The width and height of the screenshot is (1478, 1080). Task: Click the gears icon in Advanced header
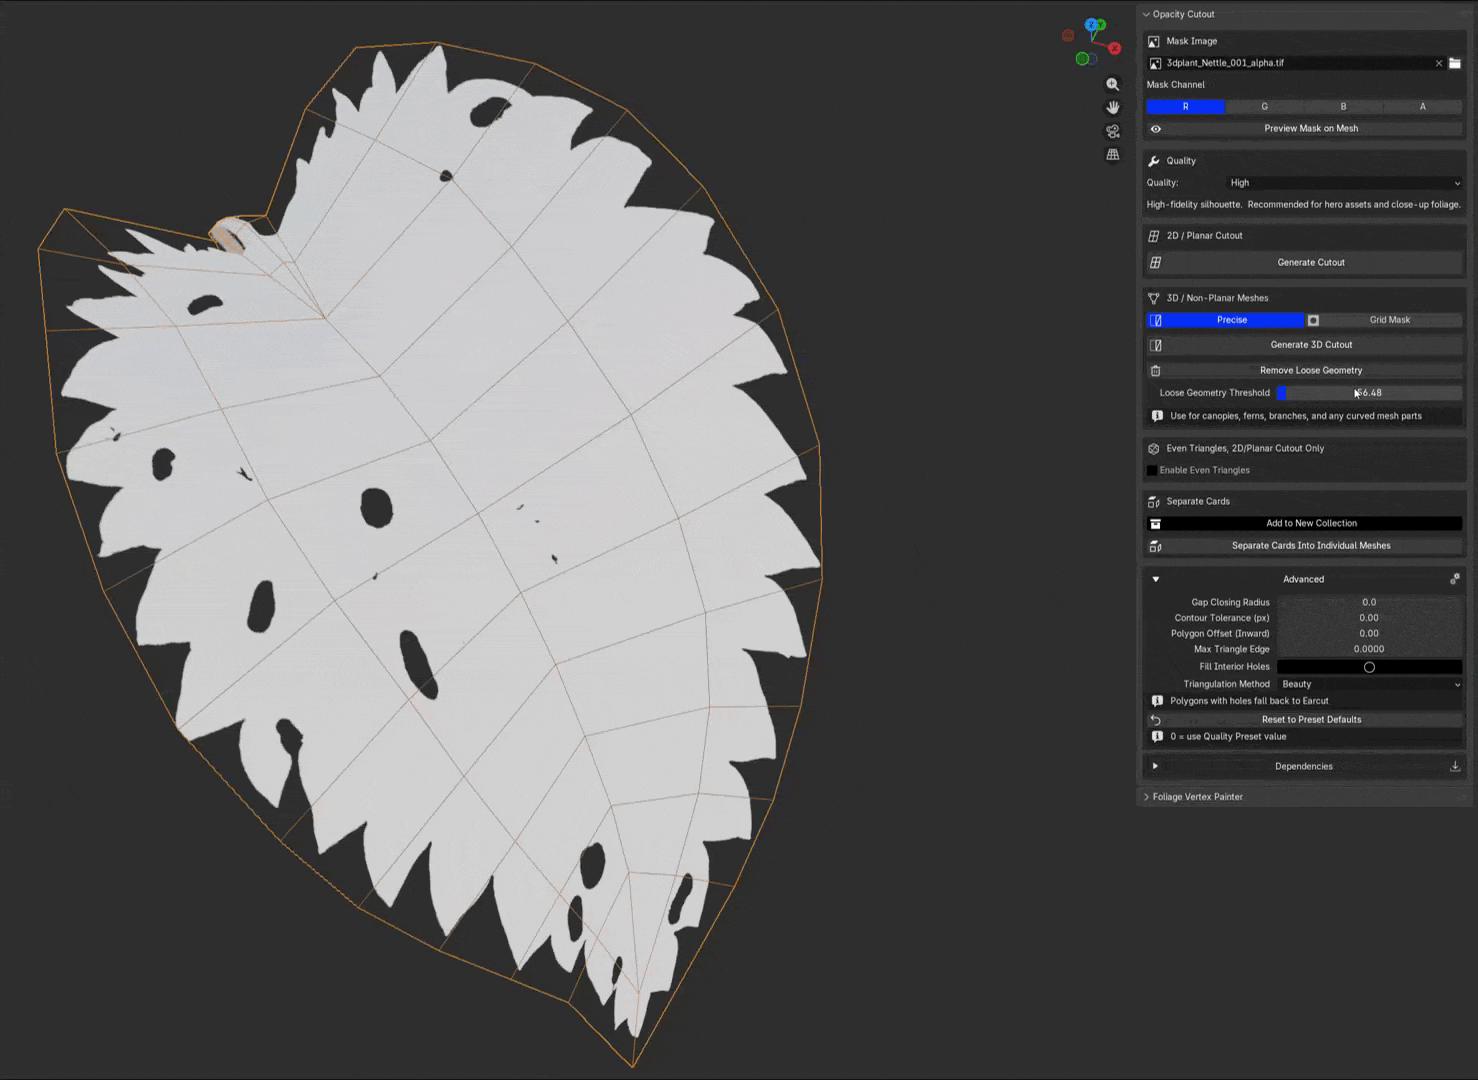pos(1455,579)
